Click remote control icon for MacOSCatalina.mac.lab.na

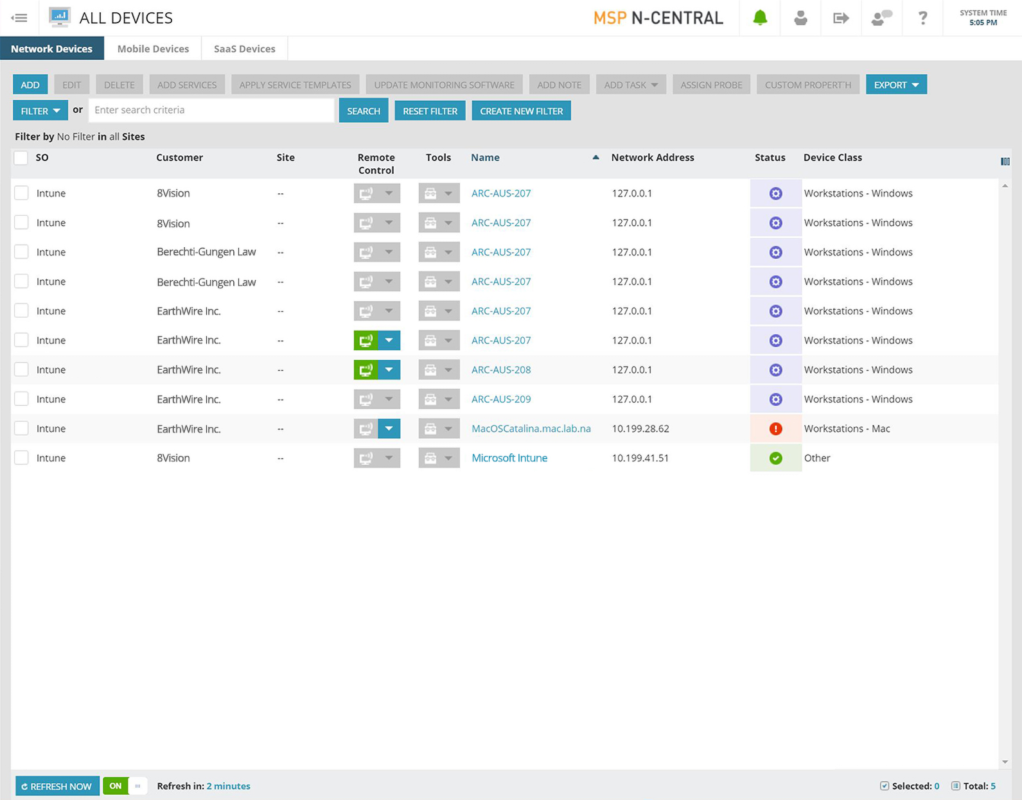[x=366, y=428]
